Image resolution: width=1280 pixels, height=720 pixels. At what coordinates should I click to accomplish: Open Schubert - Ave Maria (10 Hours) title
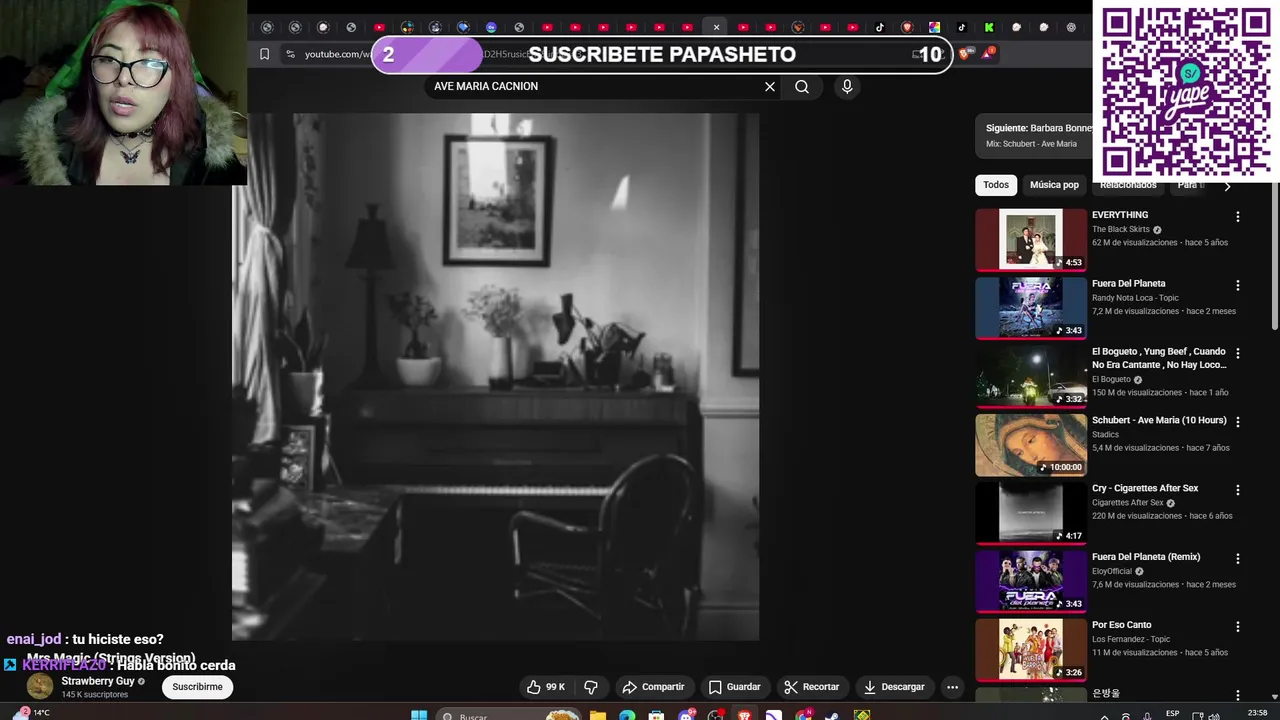click(1159, 420)
